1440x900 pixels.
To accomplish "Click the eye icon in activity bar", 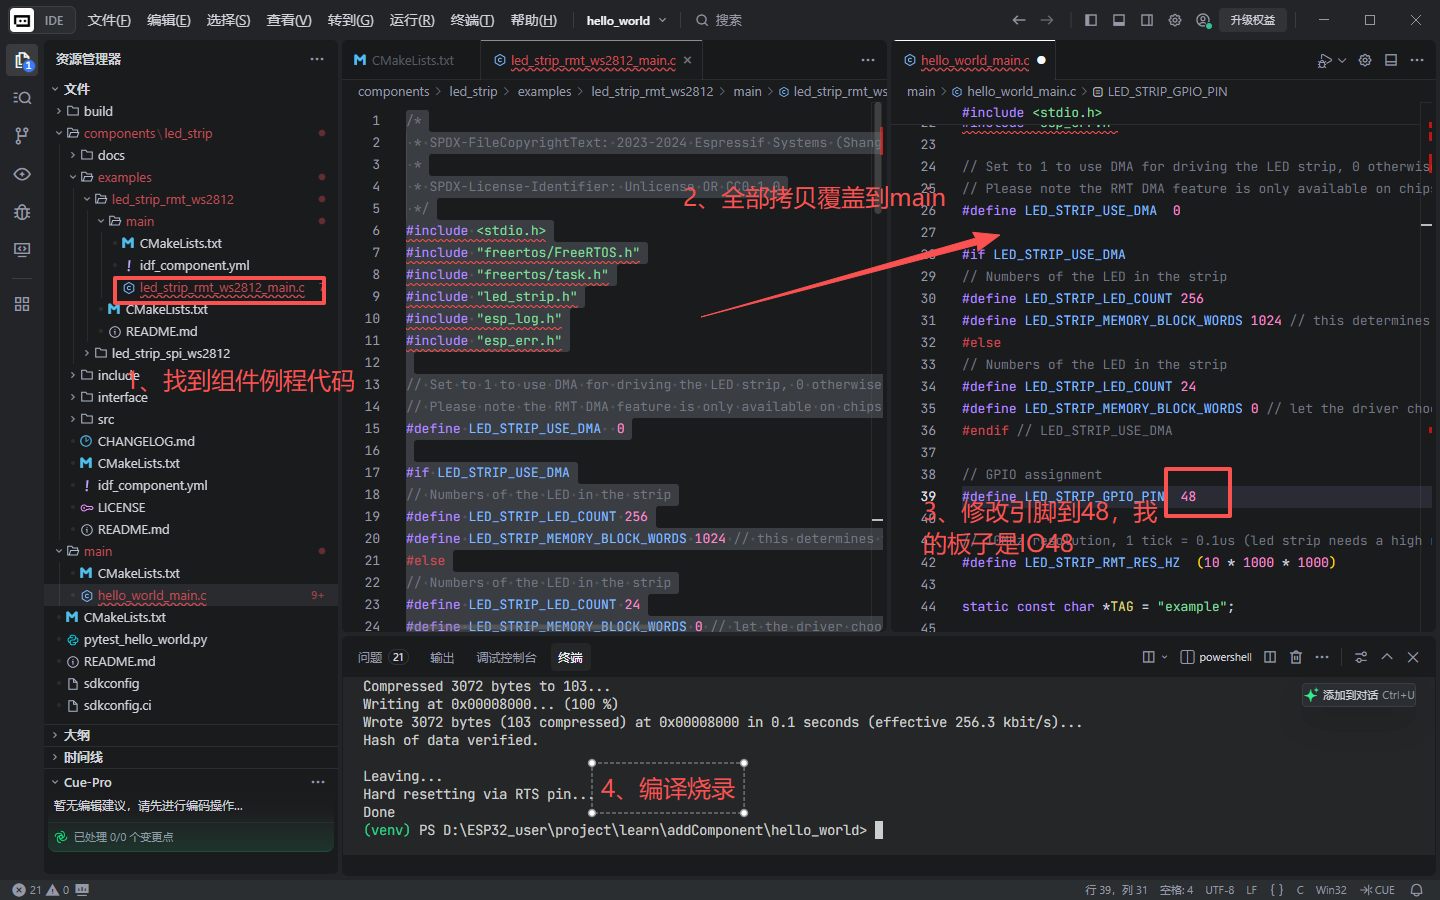I will pos(22,174).
